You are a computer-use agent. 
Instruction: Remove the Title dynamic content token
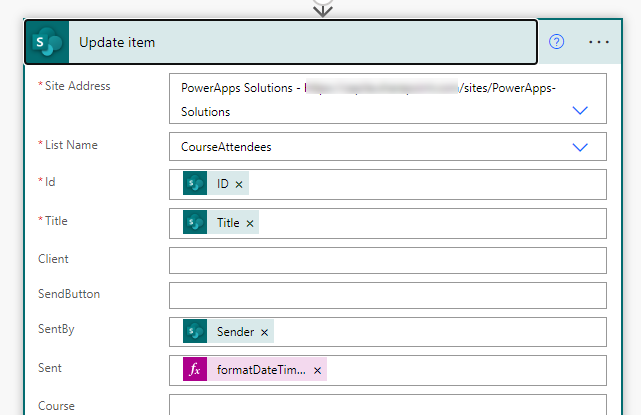tap(250, 223)
